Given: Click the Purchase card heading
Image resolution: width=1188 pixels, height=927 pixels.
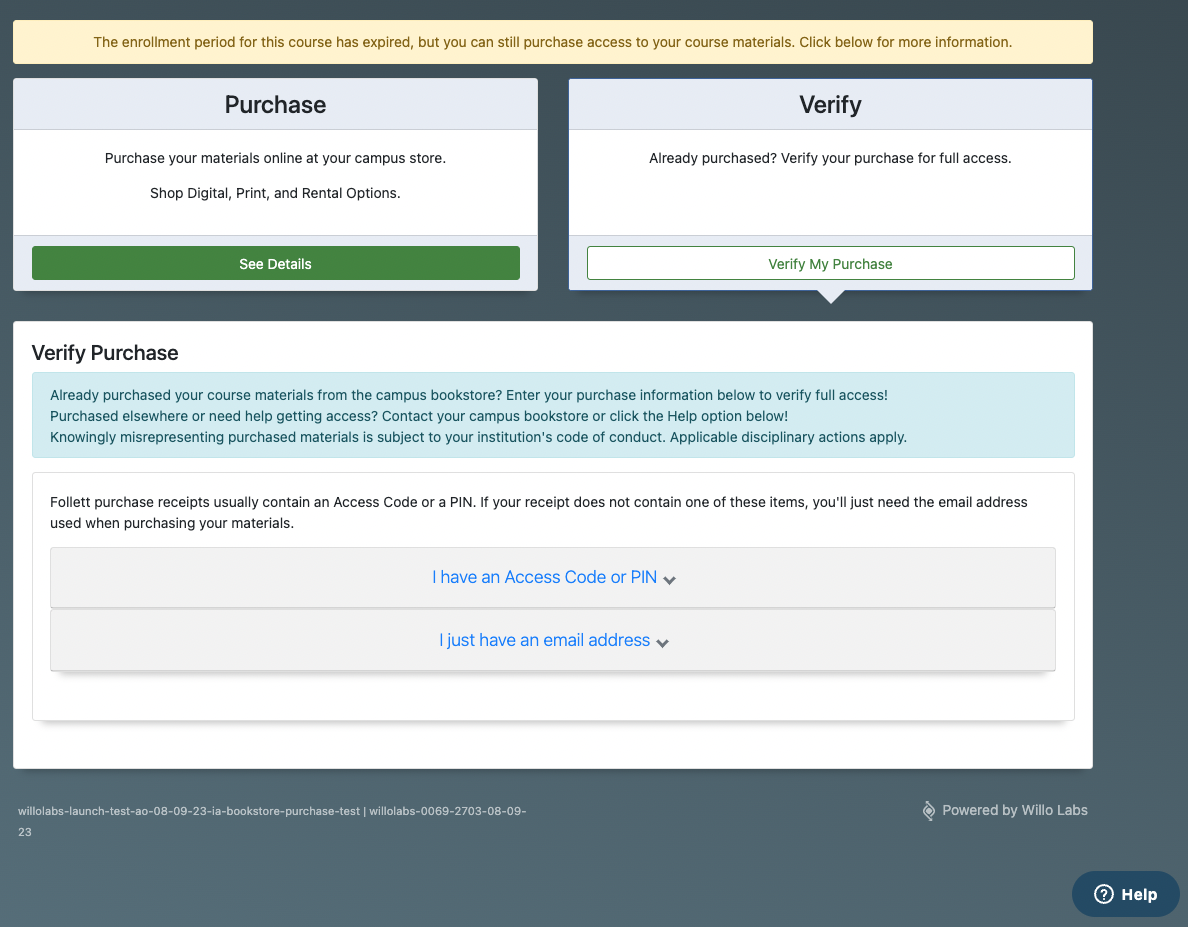Looking at the screenshot, I should (275, 105).
